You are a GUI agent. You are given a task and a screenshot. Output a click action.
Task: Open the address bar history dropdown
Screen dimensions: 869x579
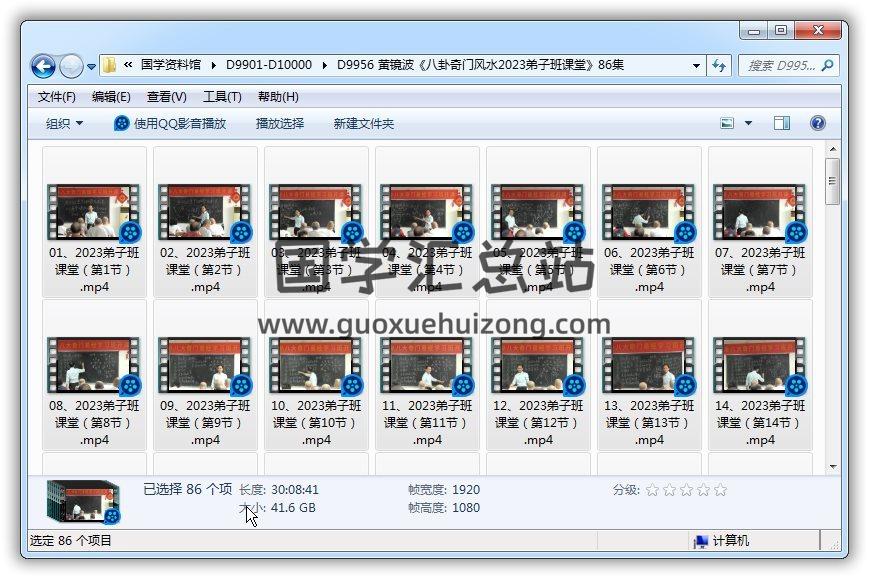(x=697, y=66)
